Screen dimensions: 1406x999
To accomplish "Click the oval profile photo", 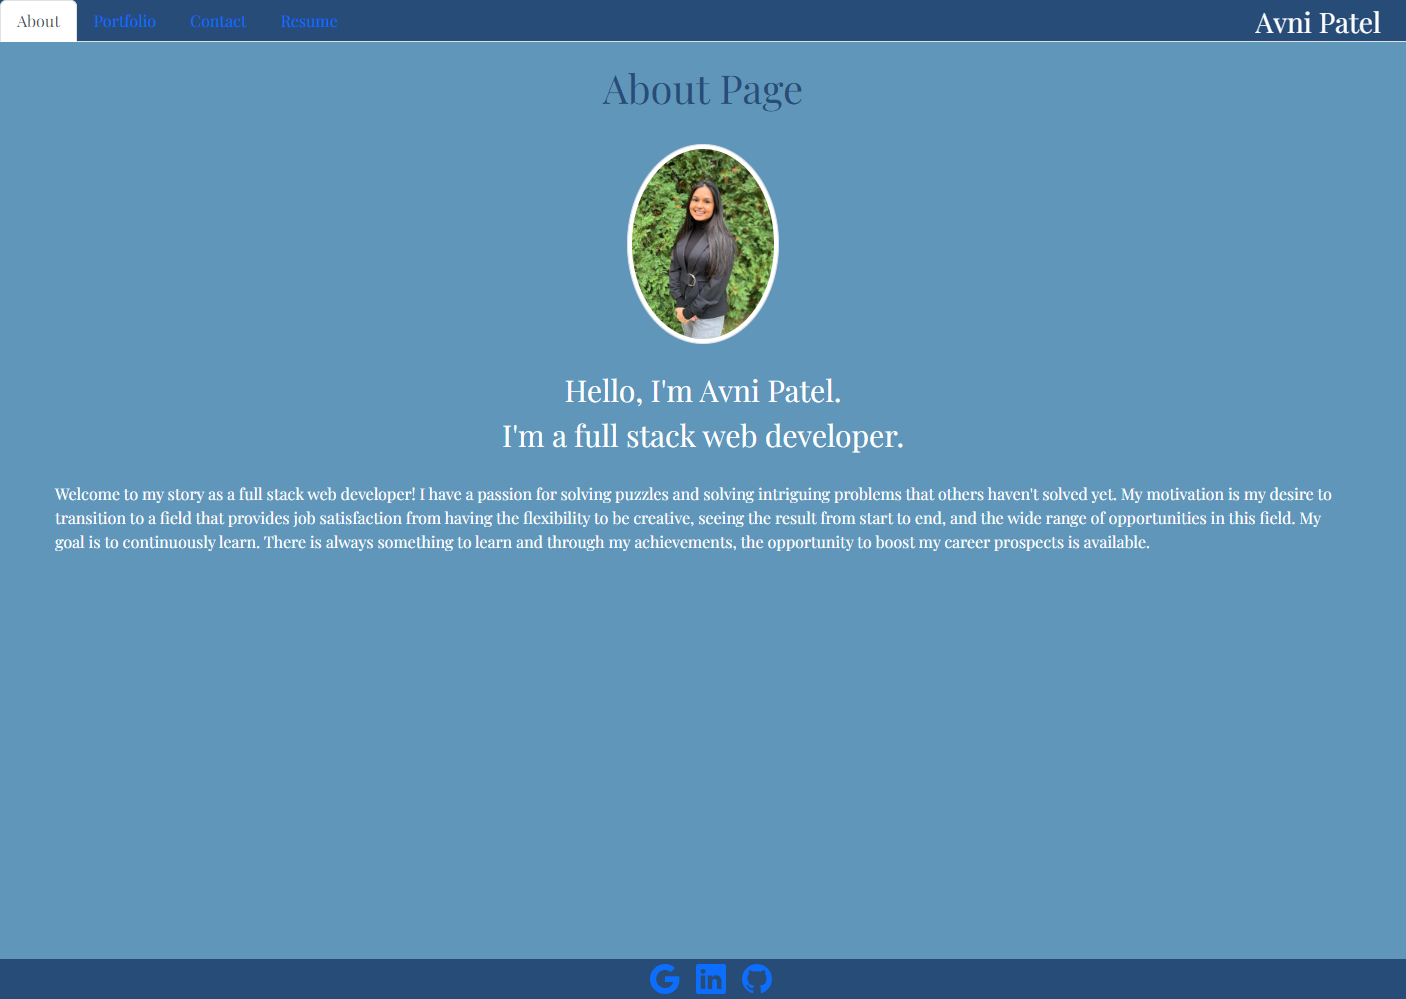I will tap(702, 243).
